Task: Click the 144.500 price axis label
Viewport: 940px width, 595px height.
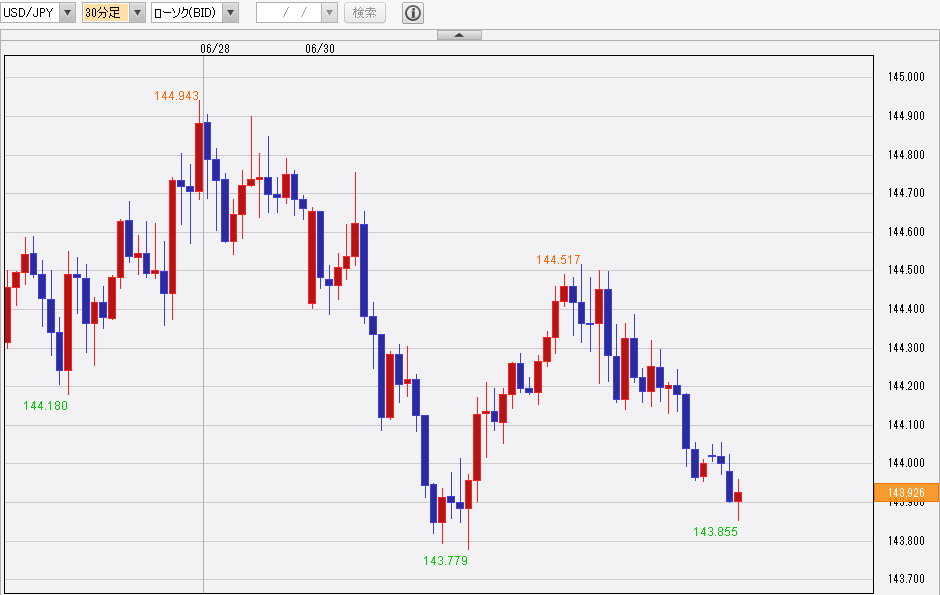Action: pos(906,270)
